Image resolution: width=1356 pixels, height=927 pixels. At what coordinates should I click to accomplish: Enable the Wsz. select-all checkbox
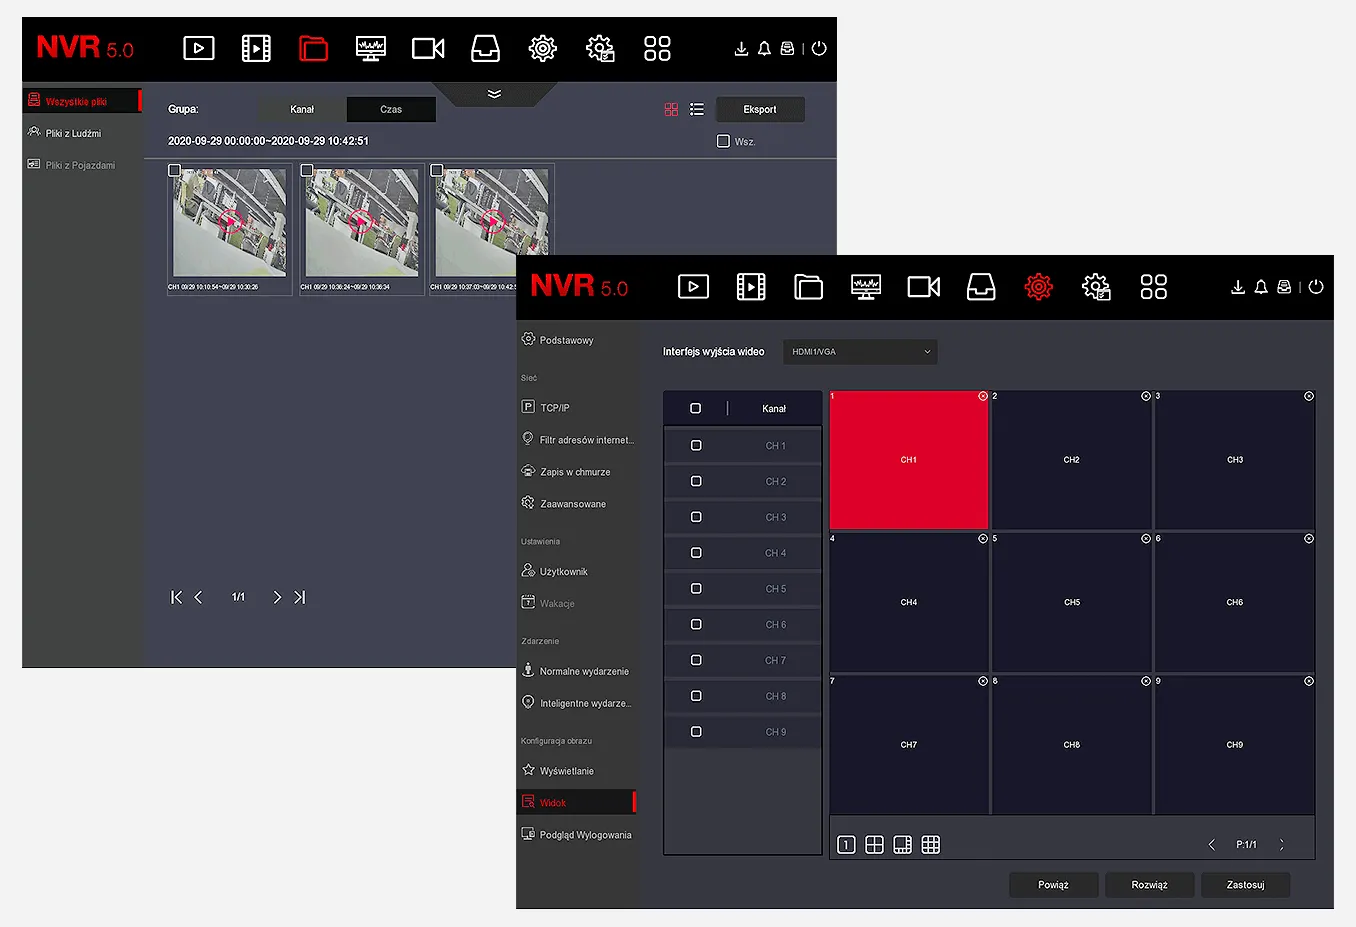[723, 141]
